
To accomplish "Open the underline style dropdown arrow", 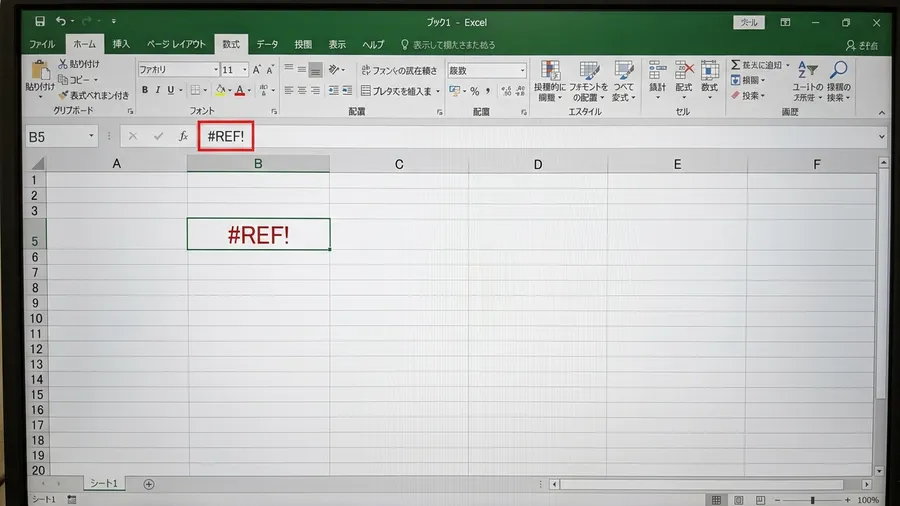I will pyautogui.click(x=180, y=90).
